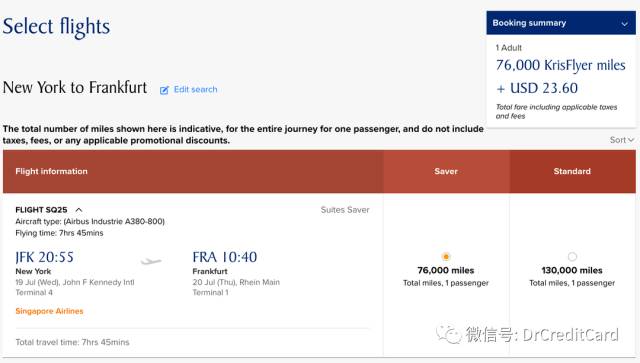Viewport: 640px width, 363px height.
Task: Click the FLIGHT SQ25 label
Action: click(41, 210)
